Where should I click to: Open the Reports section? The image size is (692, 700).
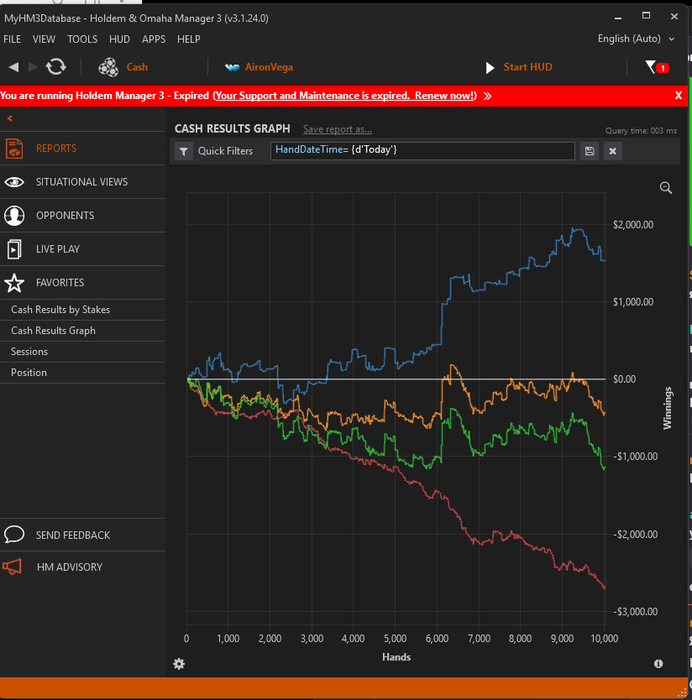tap(56, 148)
